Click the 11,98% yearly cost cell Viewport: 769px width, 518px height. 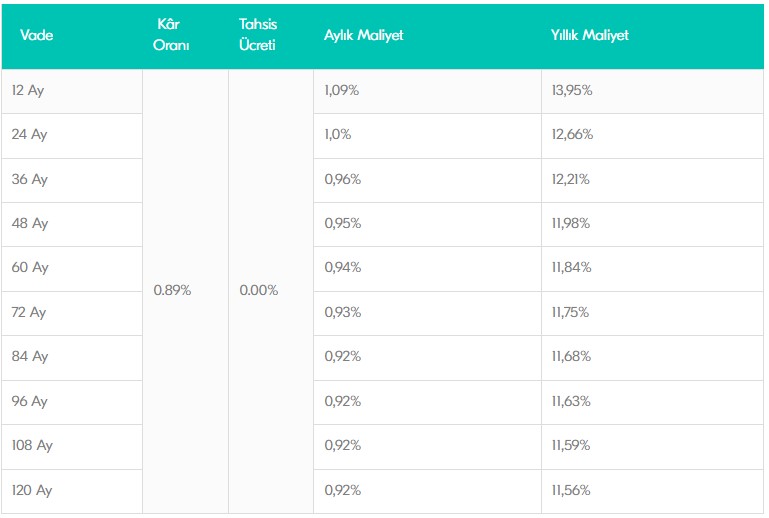click(652, 225)
